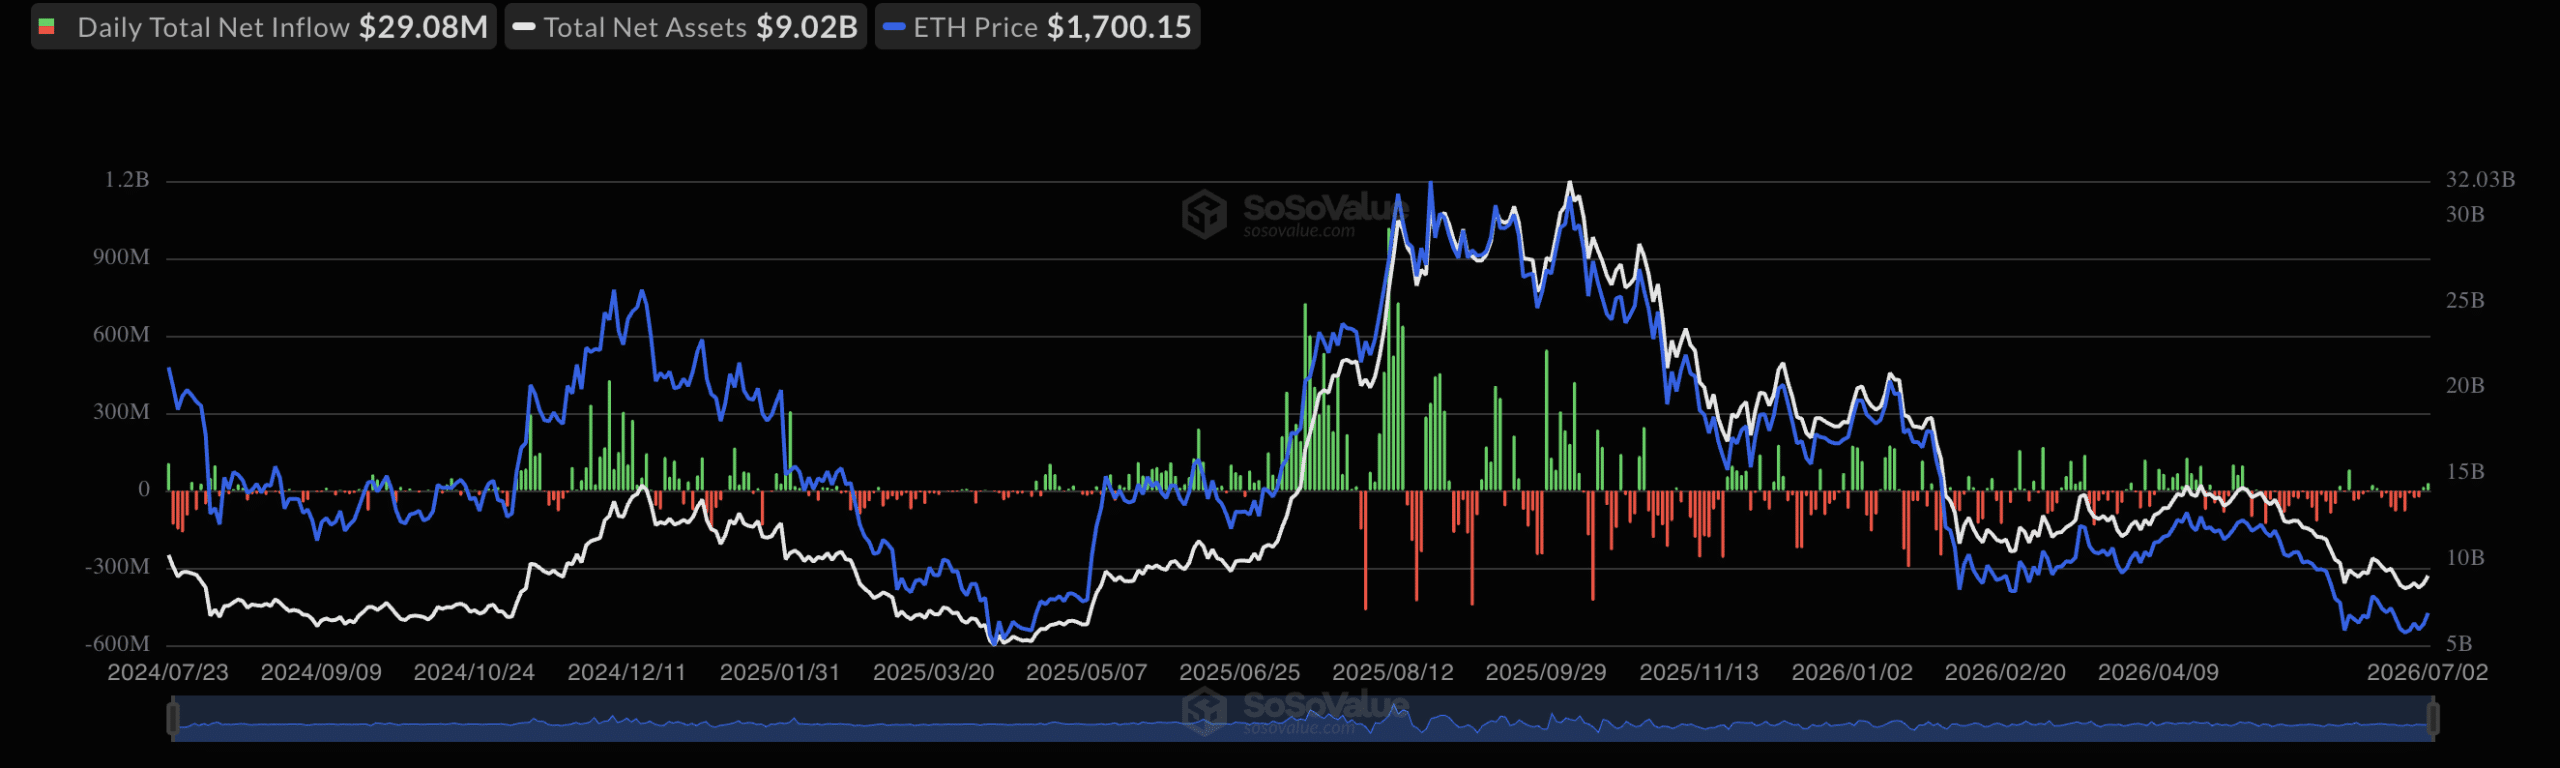The height and width of the screenshot is (768, 2560).
Task: Click the -300M left axis label
Action: point(118,567)
